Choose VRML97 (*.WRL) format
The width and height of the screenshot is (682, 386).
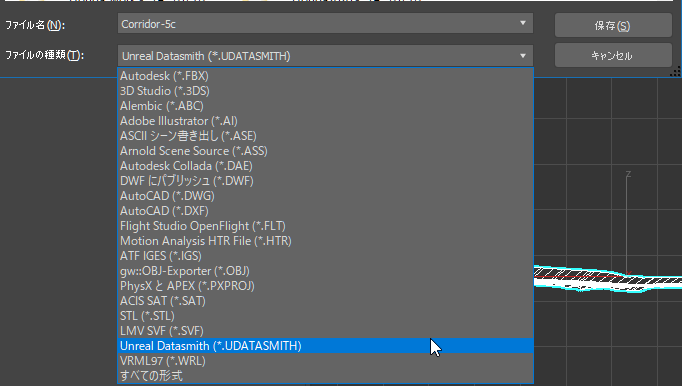click(325, 361)
